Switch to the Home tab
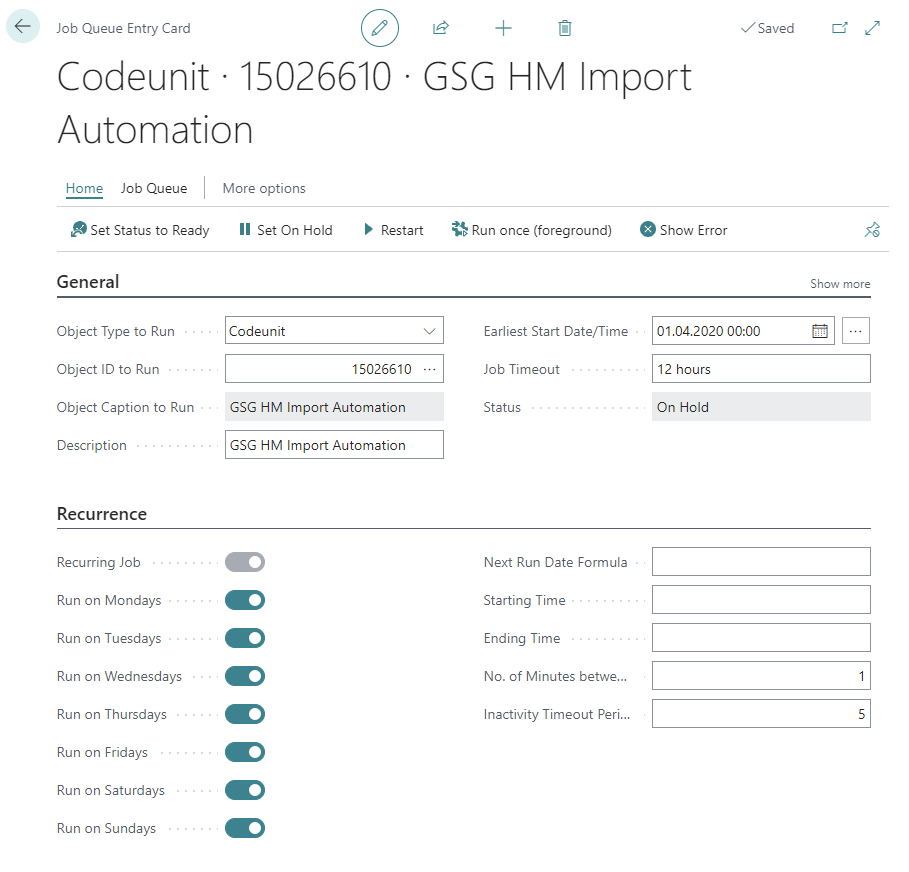Screen dimensions: 909x872 (84, 188)
